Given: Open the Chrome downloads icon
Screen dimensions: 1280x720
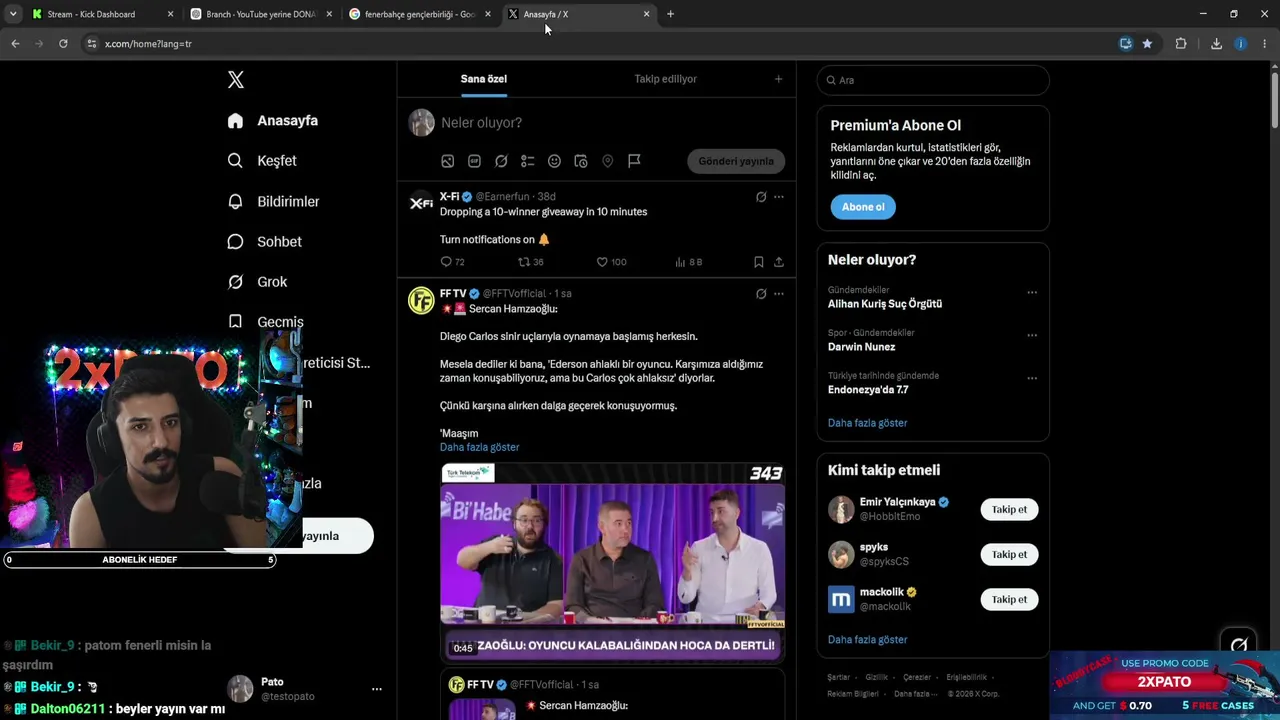Looking at the screenshot, I should coord(1216,44).
